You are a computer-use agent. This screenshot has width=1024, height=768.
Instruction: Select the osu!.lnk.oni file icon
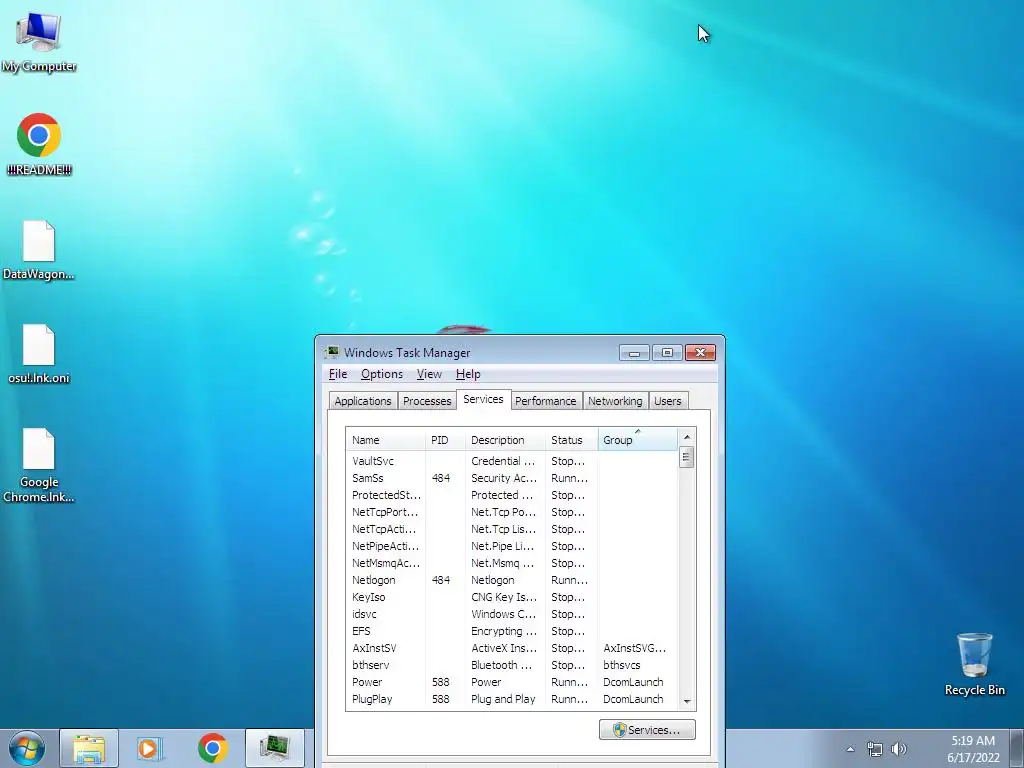point(39,353)
